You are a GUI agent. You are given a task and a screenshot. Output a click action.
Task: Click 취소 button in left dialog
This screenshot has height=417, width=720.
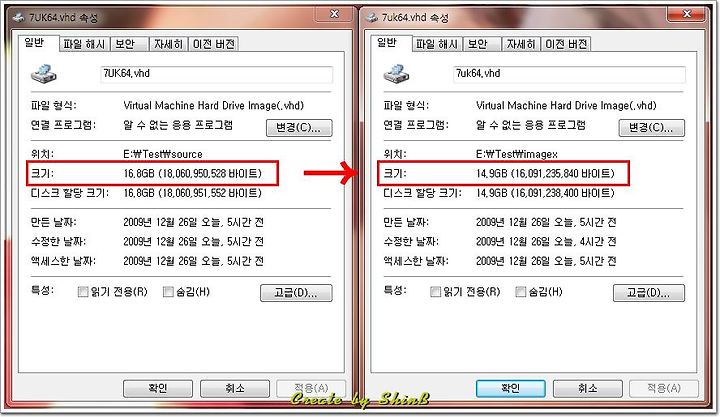point(235,389)
